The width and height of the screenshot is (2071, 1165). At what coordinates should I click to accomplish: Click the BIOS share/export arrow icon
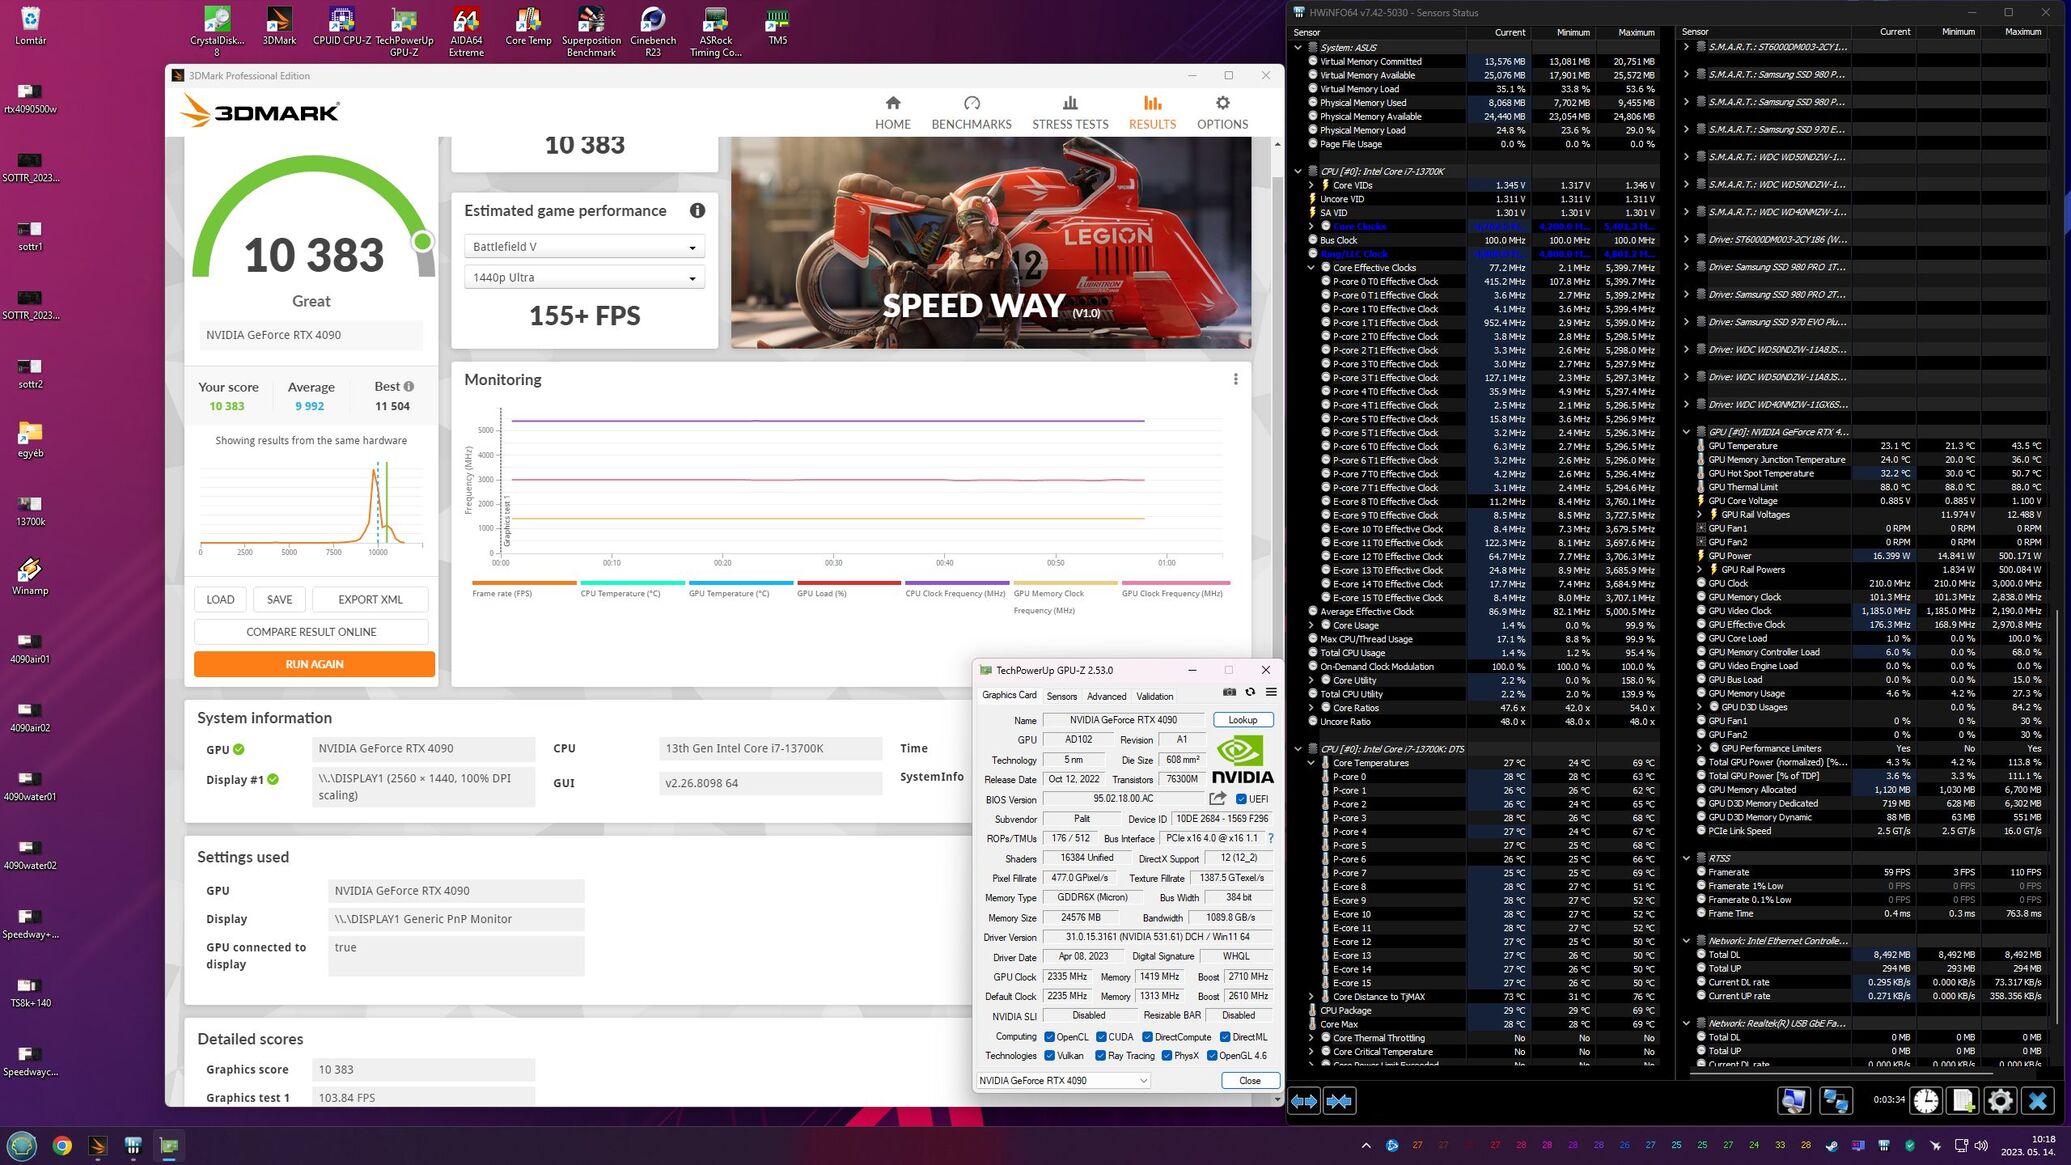(x=1217, y=799)
